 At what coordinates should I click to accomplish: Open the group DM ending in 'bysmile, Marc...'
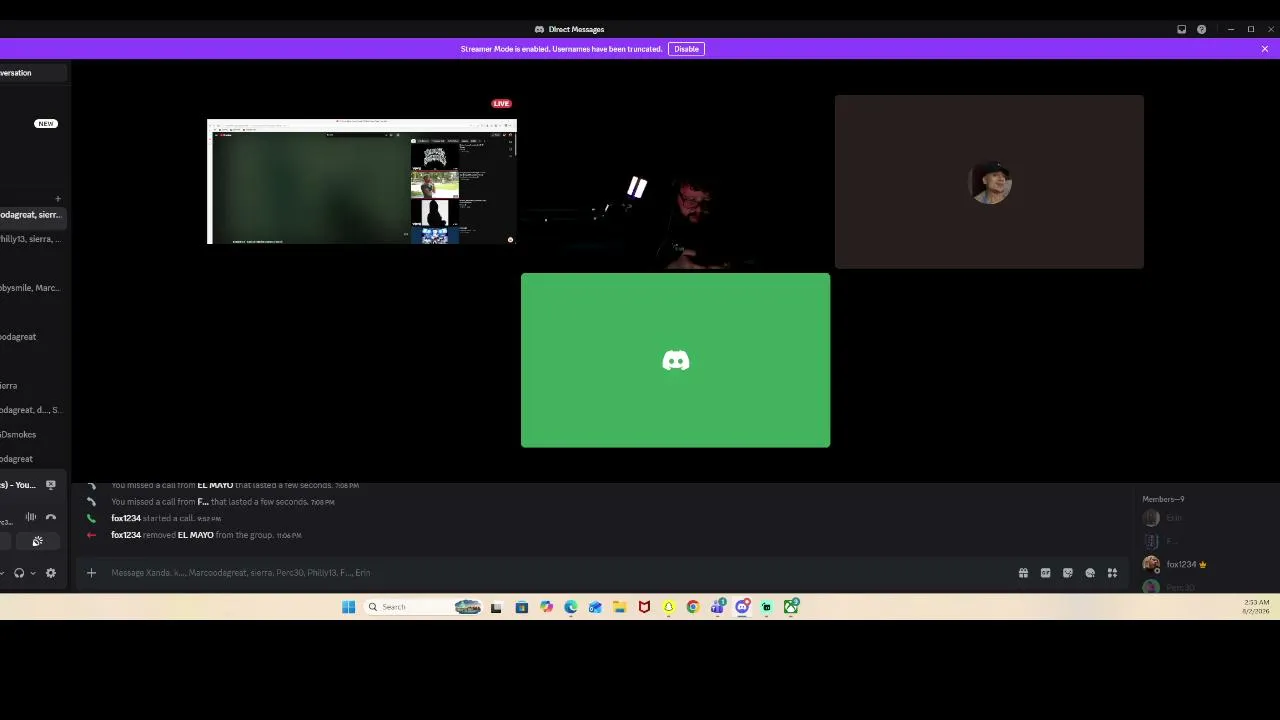click(32, 288)
